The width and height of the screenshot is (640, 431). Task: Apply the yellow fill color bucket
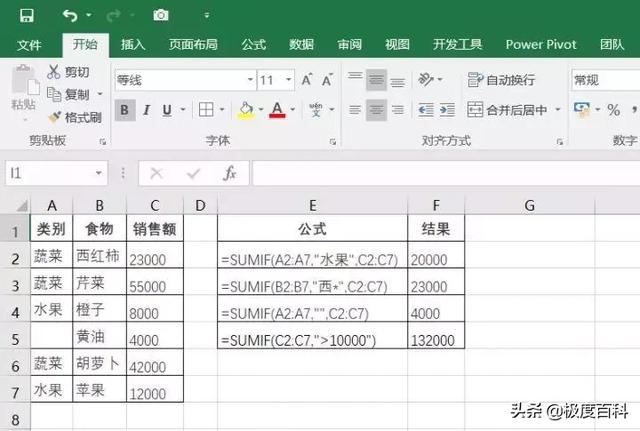pos(246,110)
